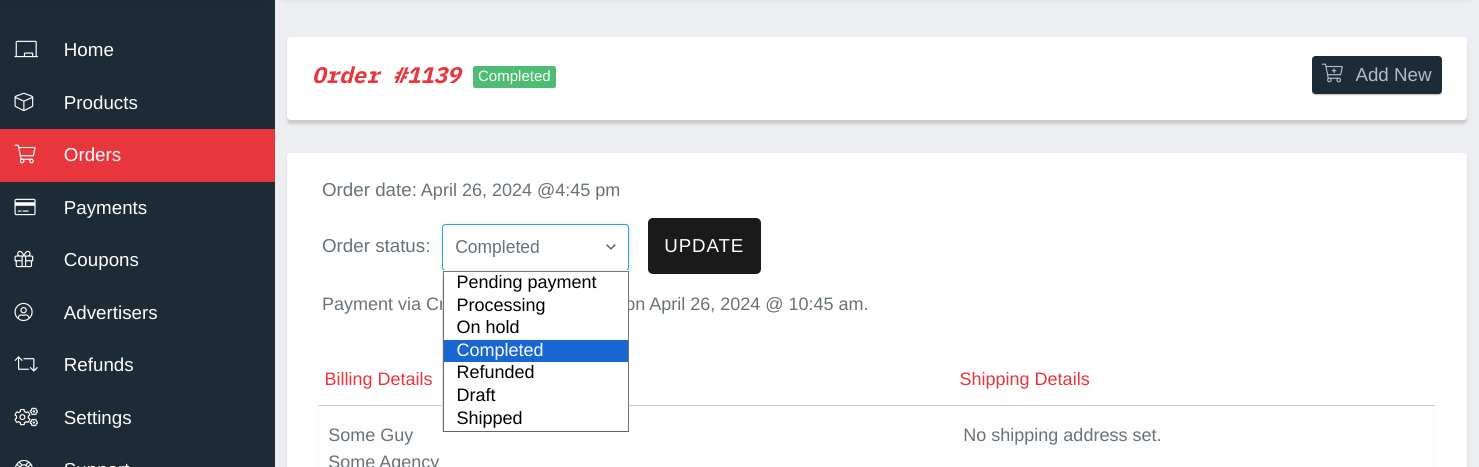Screen dimensions: 1479x467
Task: Click the Advertisers user icon
Action: [25, 313]
